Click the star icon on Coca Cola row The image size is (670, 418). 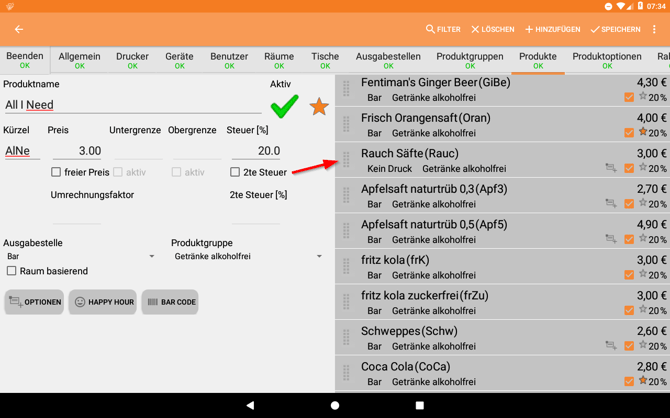click(x=643, y=381)
